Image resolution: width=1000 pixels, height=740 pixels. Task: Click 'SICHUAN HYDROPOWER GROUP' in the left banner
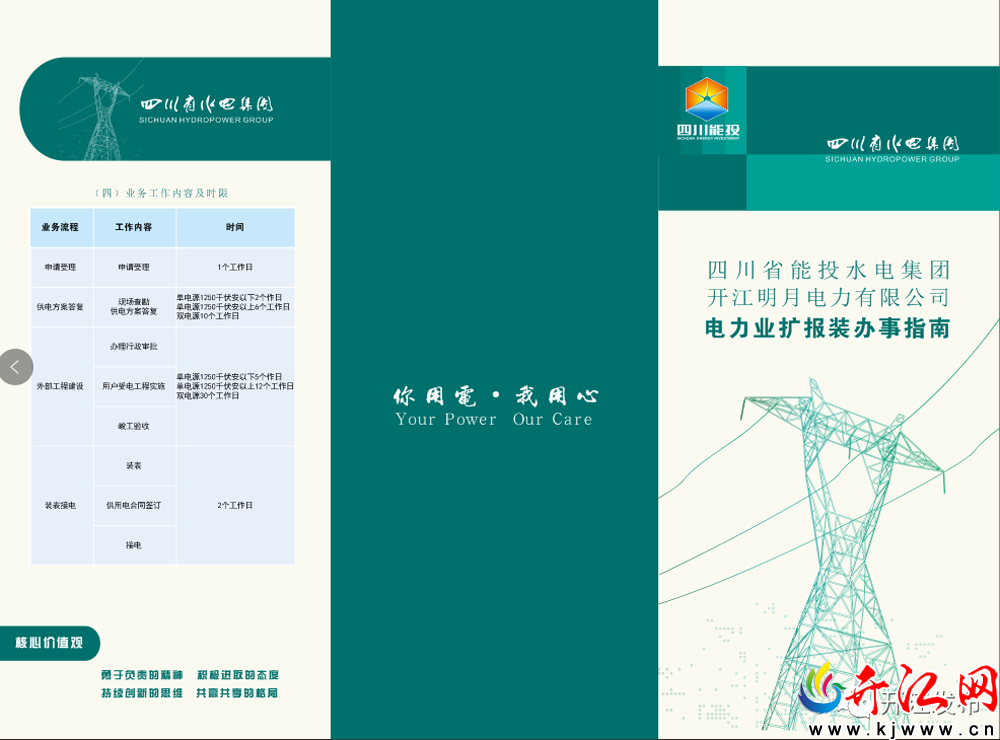206,120
